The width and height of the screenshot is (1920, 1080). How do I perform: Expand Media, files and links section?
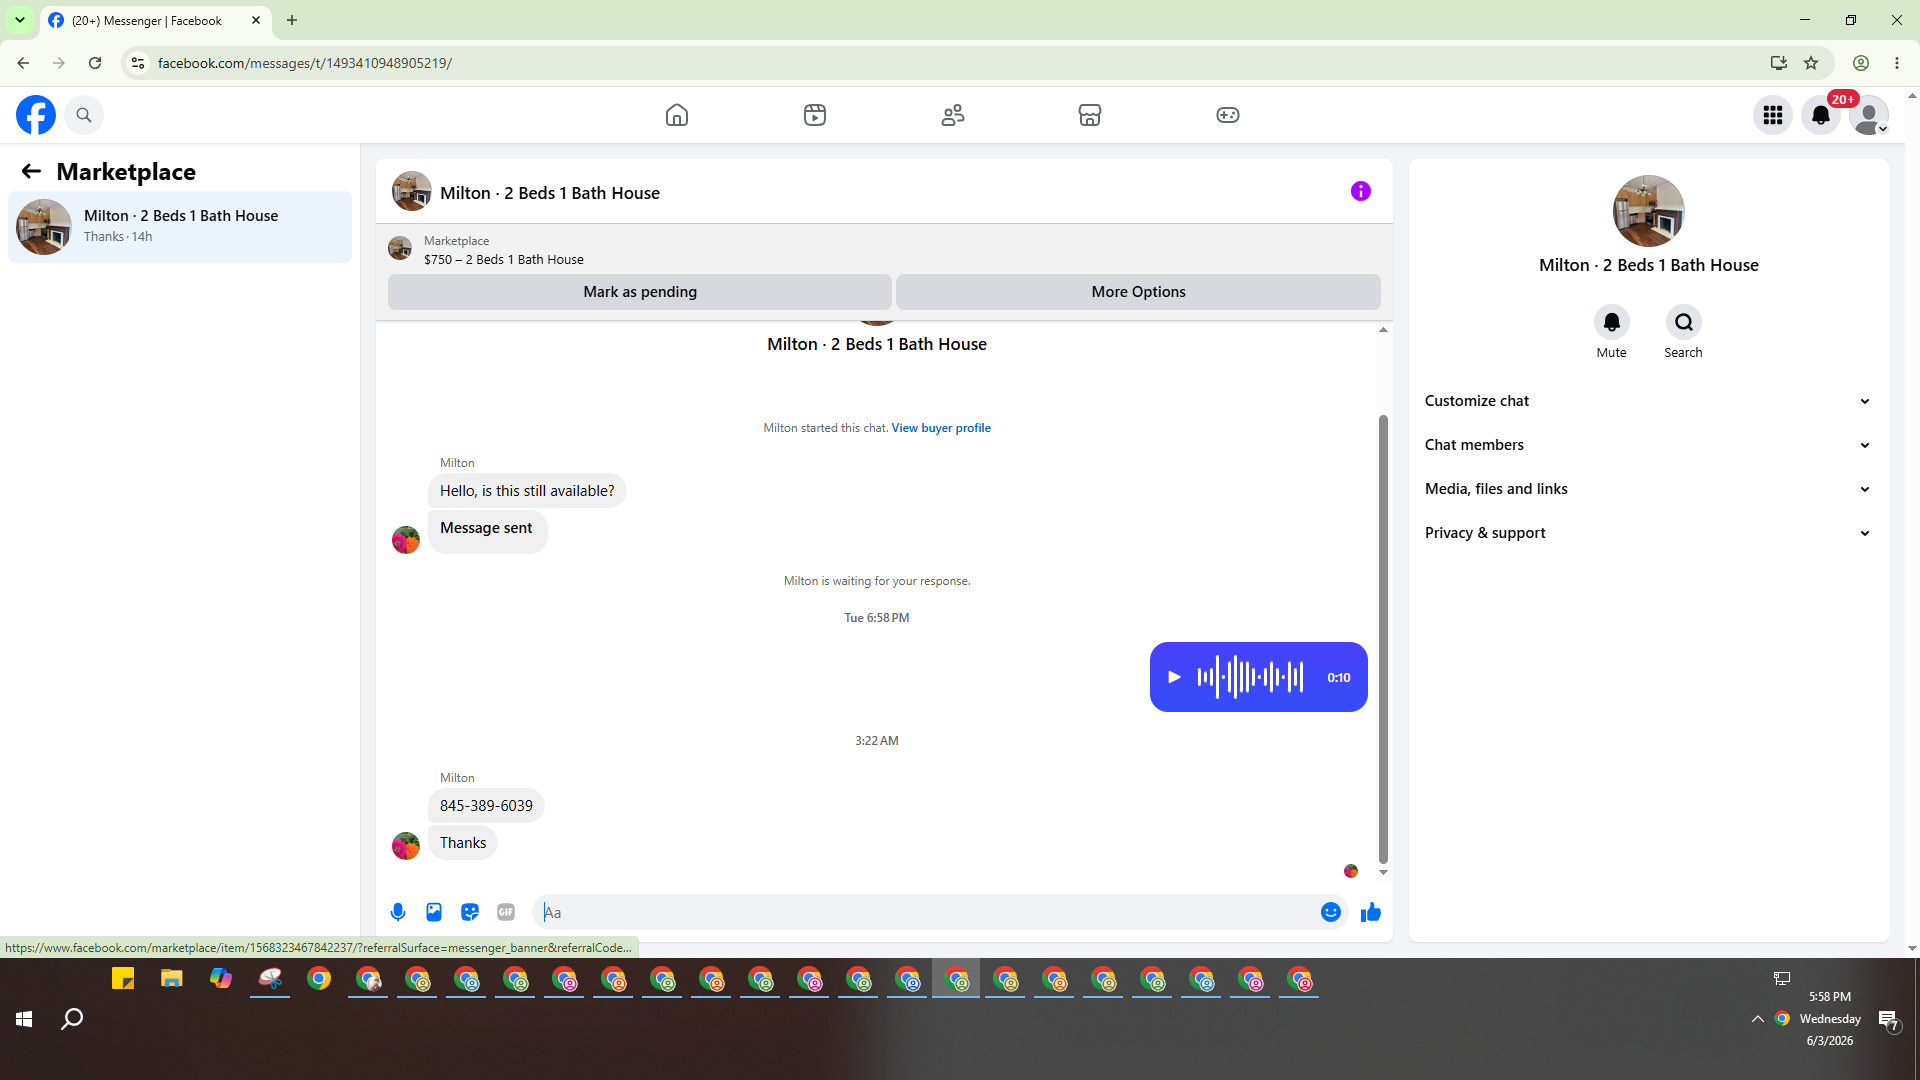click(1649, 489)
